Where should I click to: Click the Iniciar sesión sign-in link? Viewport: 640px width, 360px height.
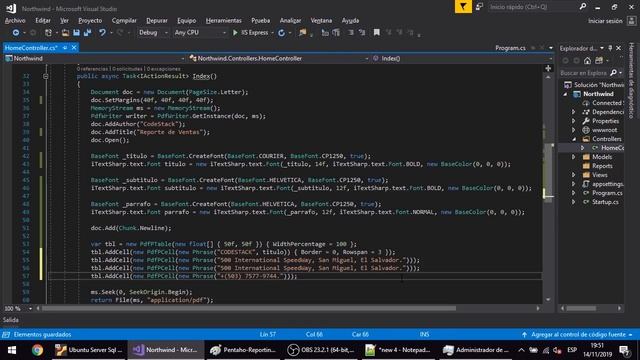(605, 21)
